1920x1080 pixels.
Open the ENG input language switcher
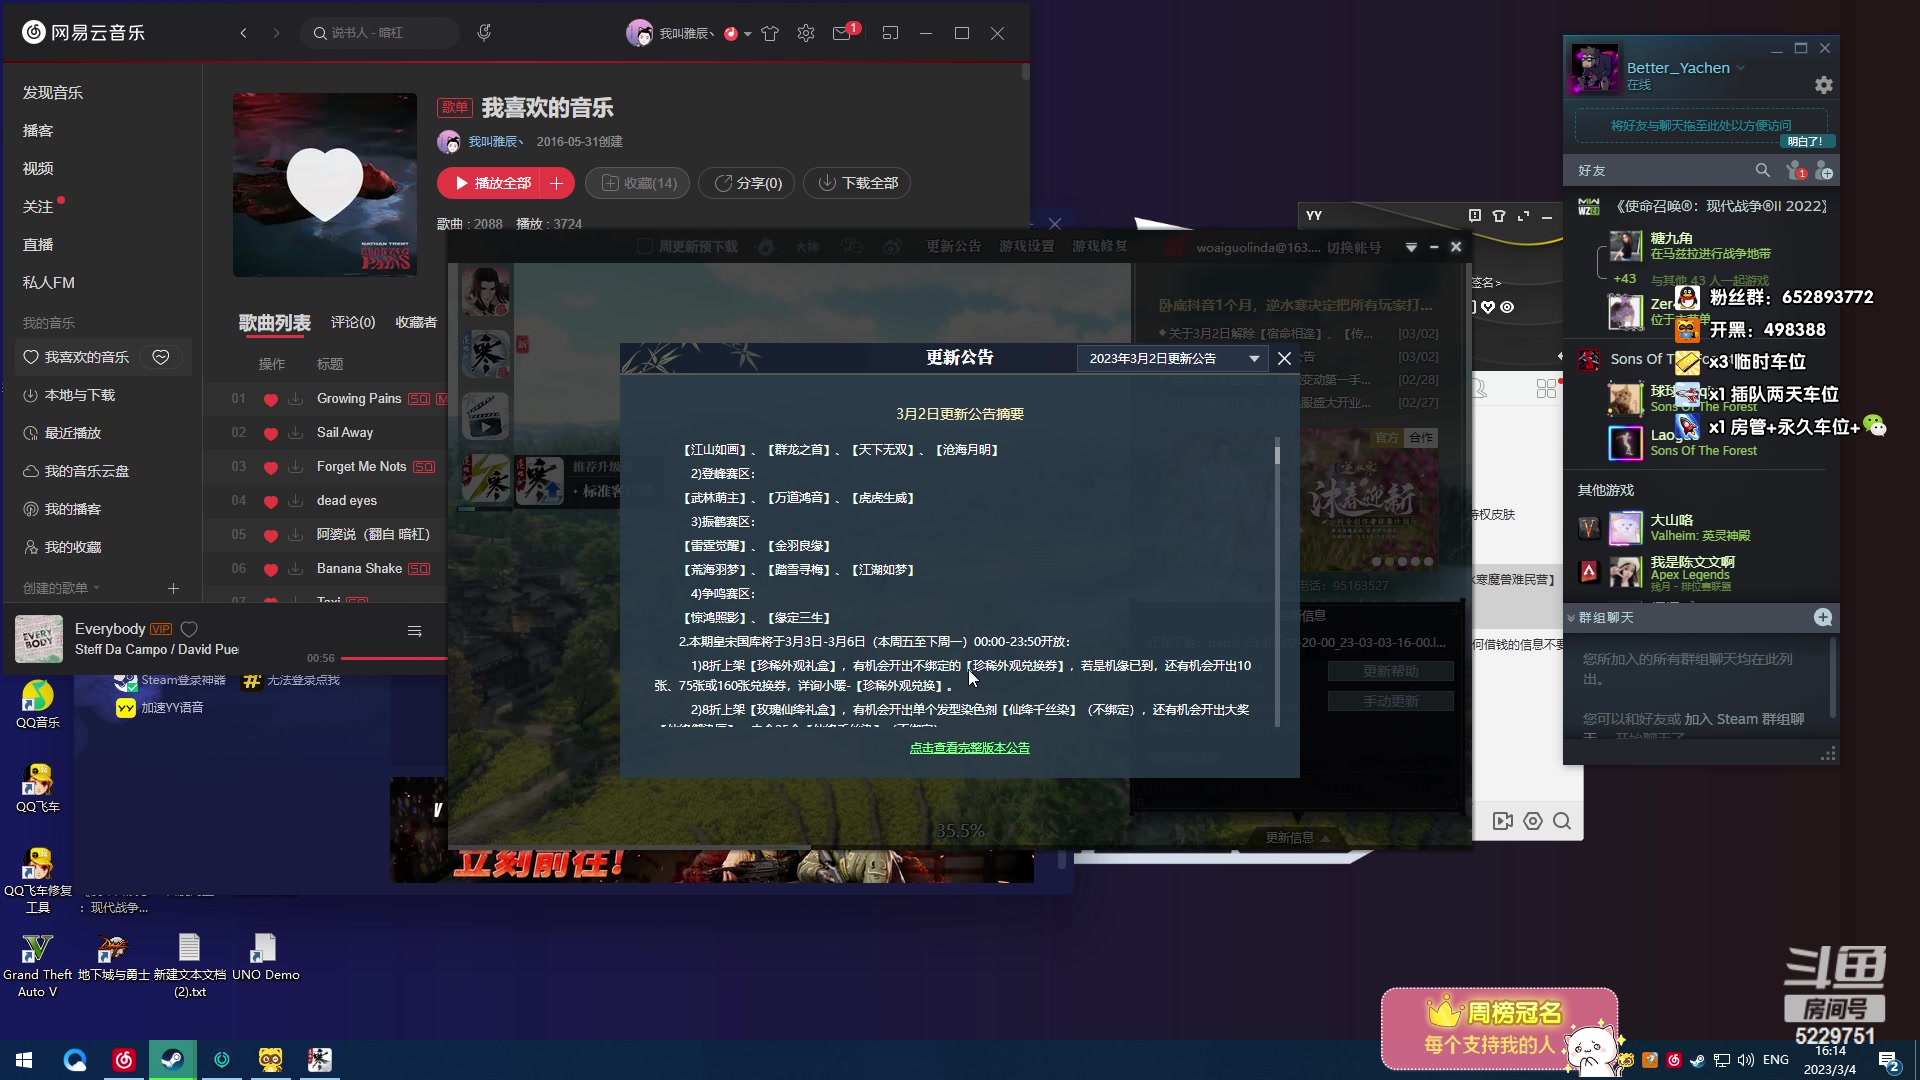click(x=1776, y=1060)
